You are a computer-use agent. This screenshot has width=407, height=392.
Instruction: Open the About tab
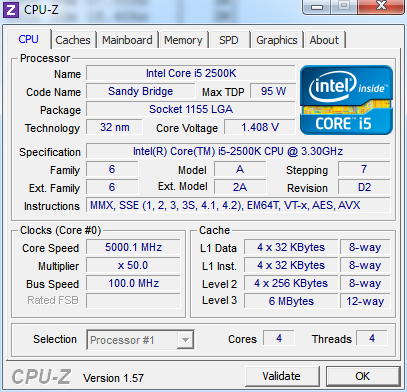324,40
